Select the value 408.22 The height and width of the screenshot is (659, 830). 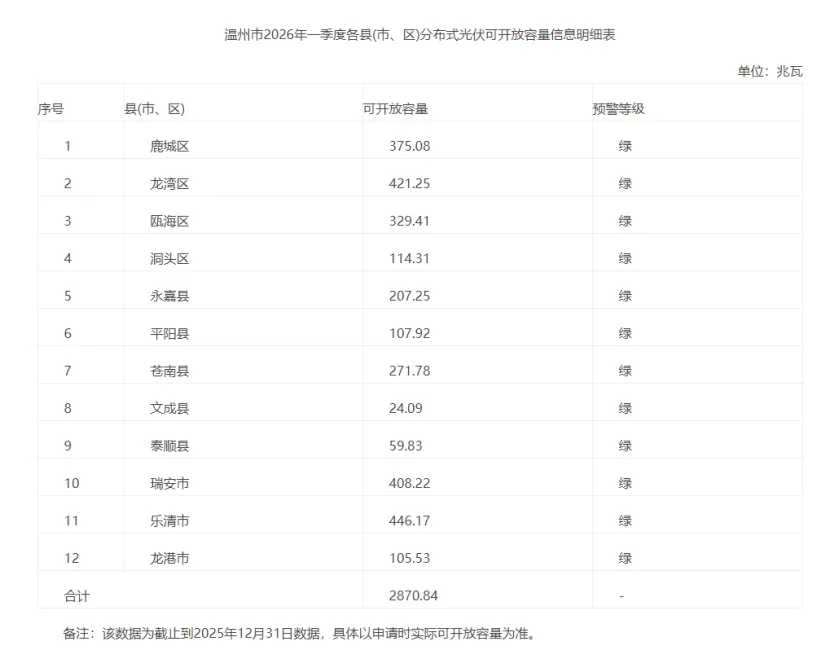point(409,483)
